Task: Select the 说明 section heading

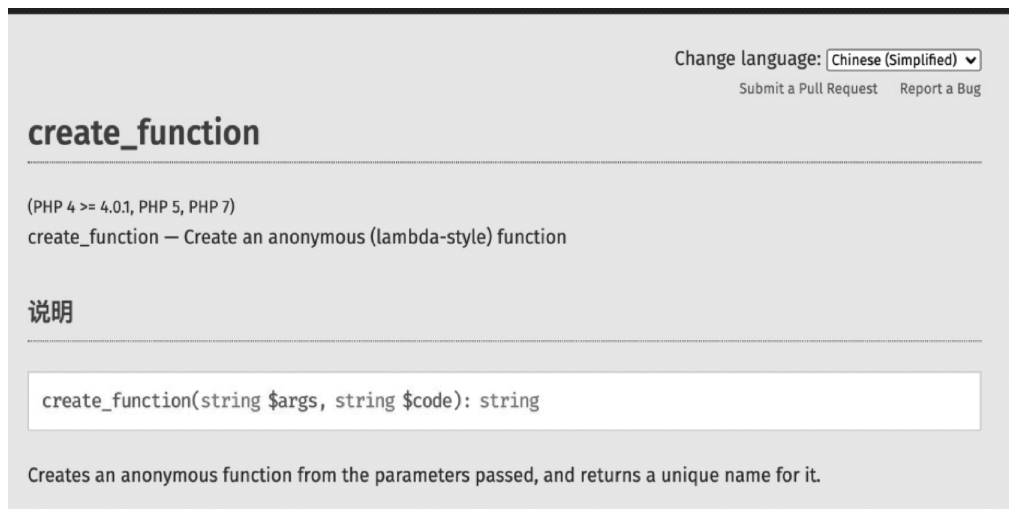Action: [50, 312]
